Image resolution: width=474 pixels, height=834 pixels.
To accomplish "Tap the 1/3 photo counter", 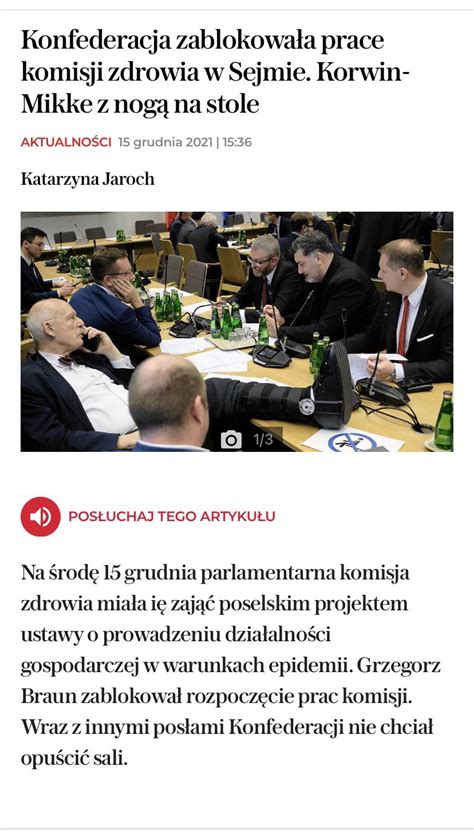I will [x=263, y=440].
